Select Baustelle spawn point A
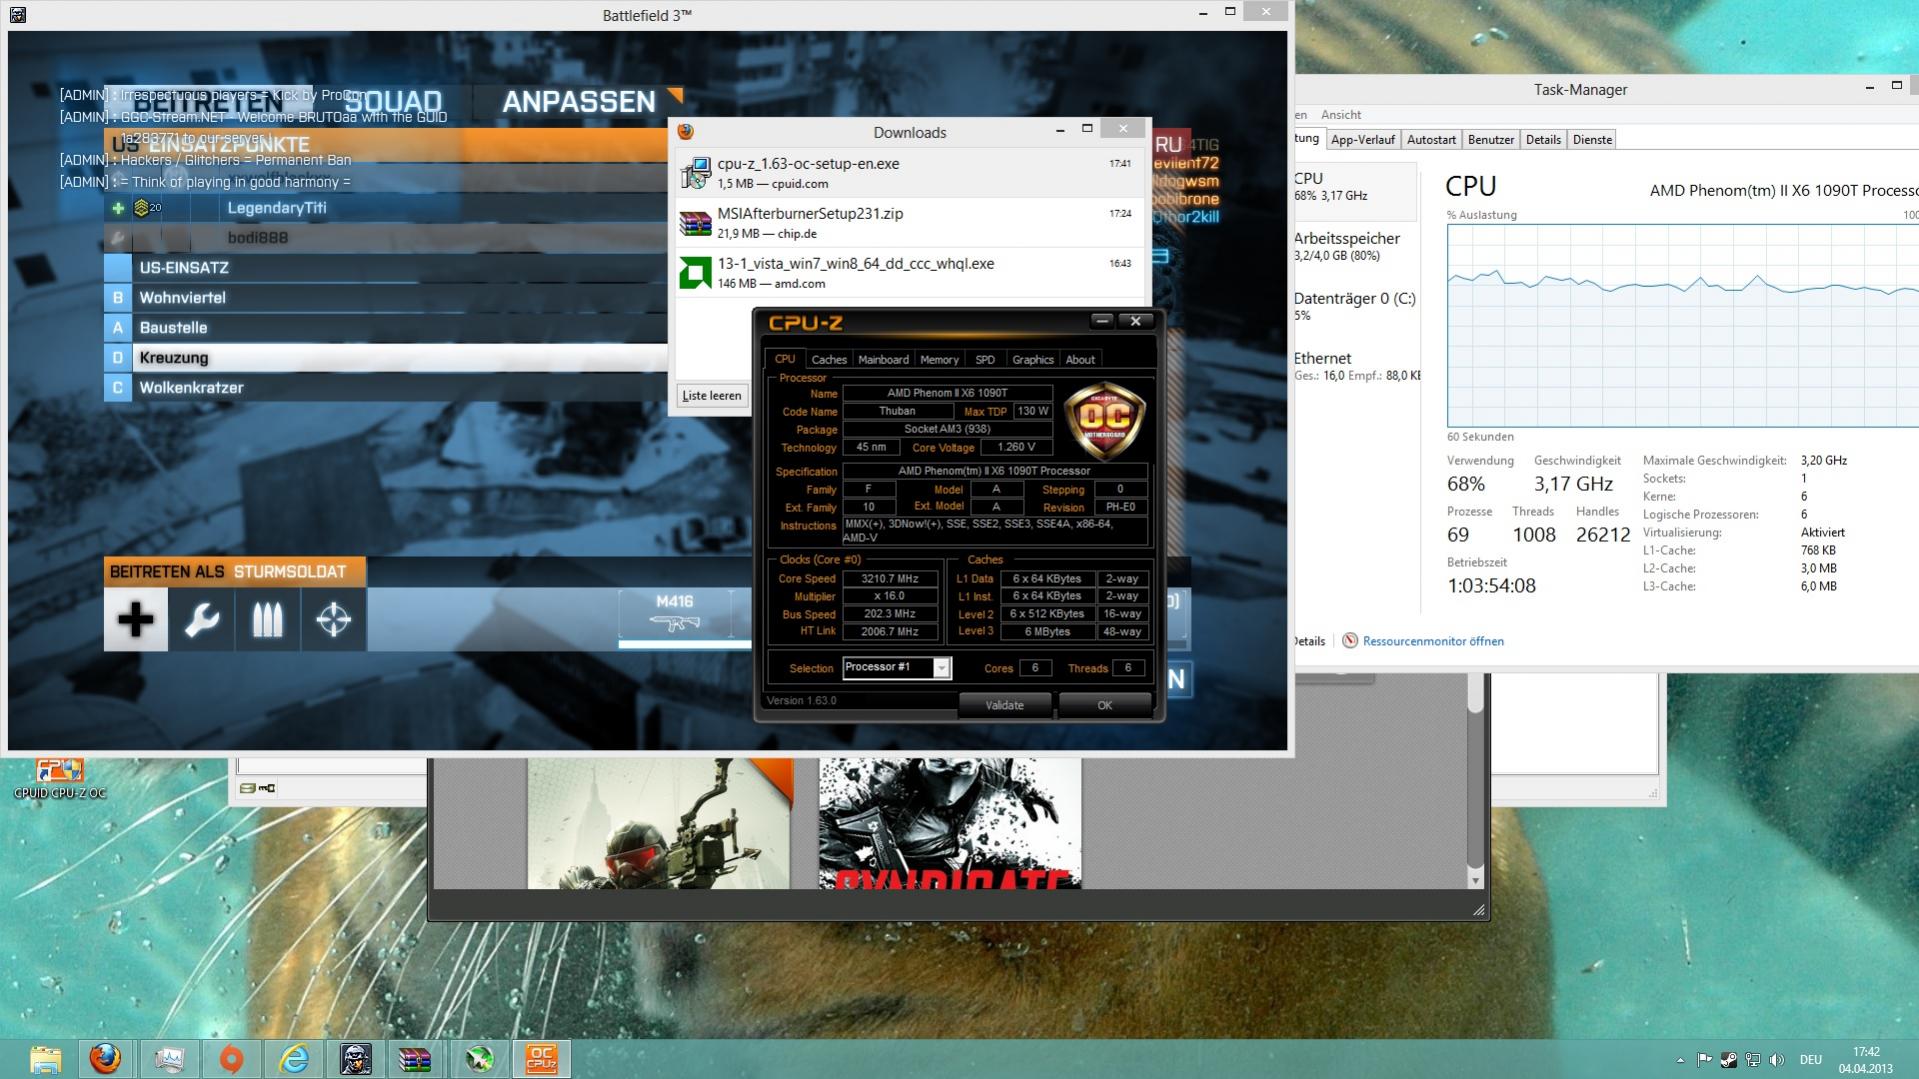1919x1079 pixels. [385, 328]
